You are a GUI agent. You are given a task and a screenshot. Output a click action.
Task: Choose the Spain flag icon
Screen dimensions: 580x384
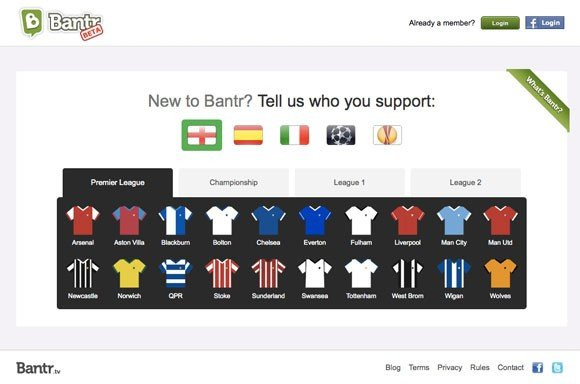(x=248, y=135)
